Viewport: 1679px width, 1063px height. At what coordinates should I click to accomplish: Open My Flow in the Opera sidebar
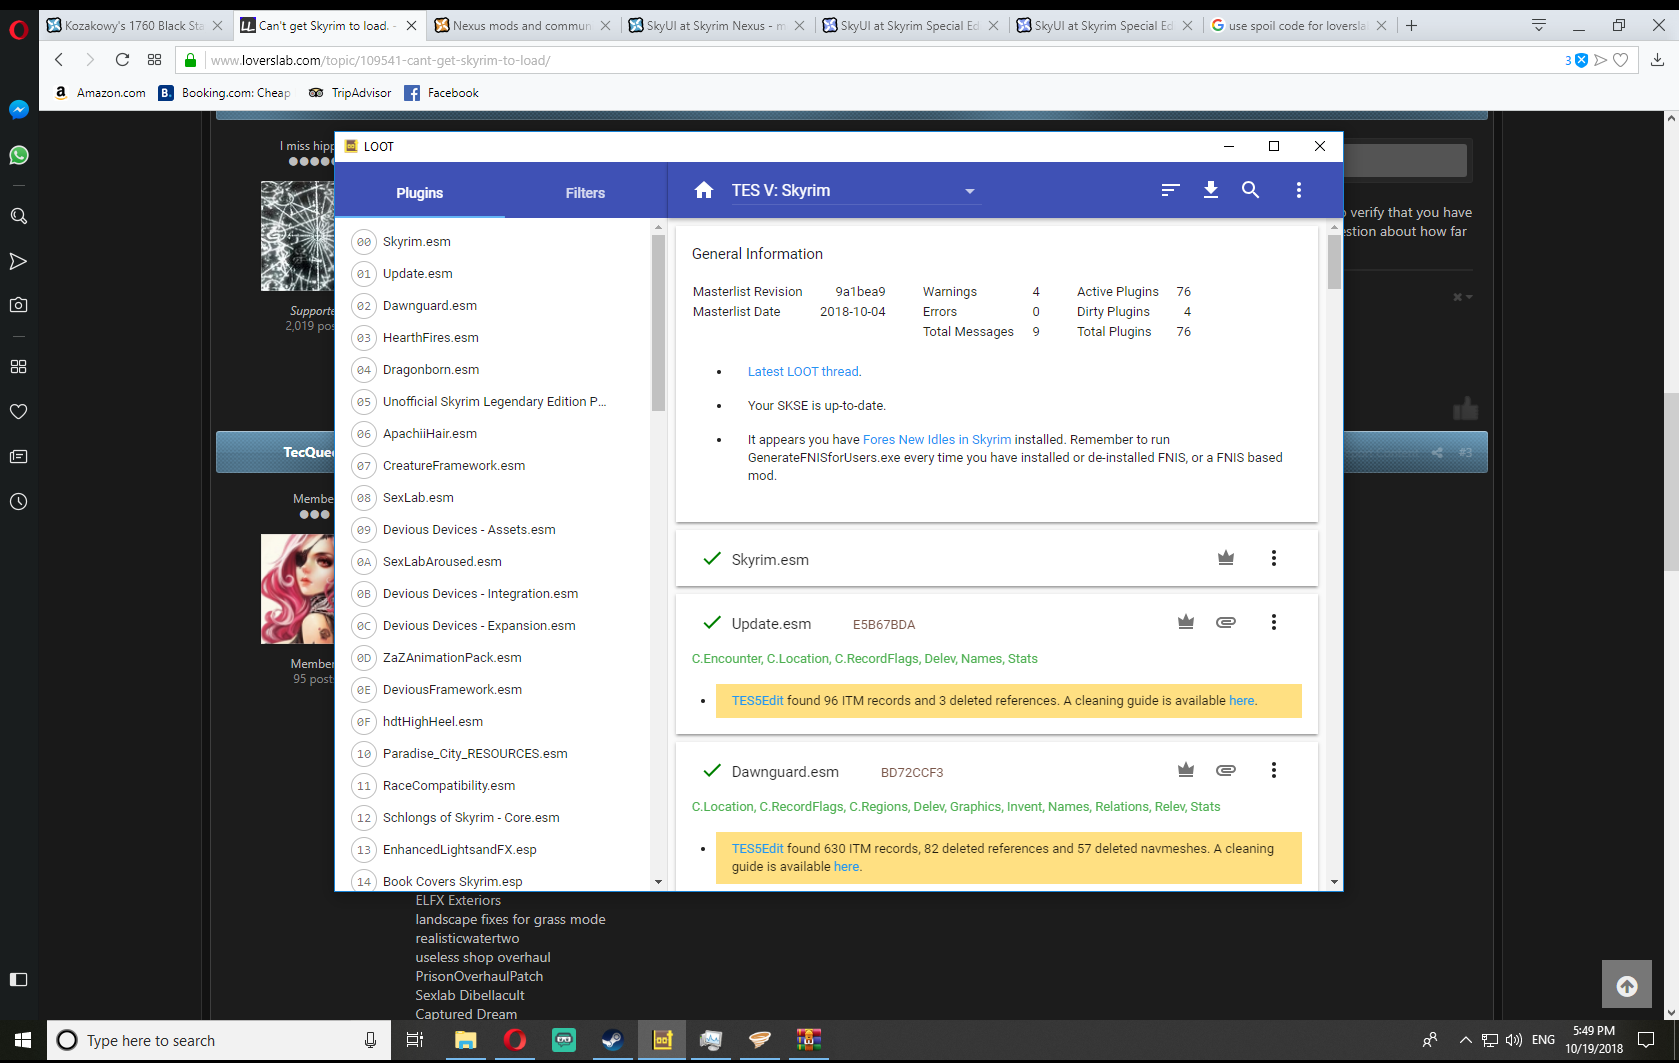pos(18,261)
